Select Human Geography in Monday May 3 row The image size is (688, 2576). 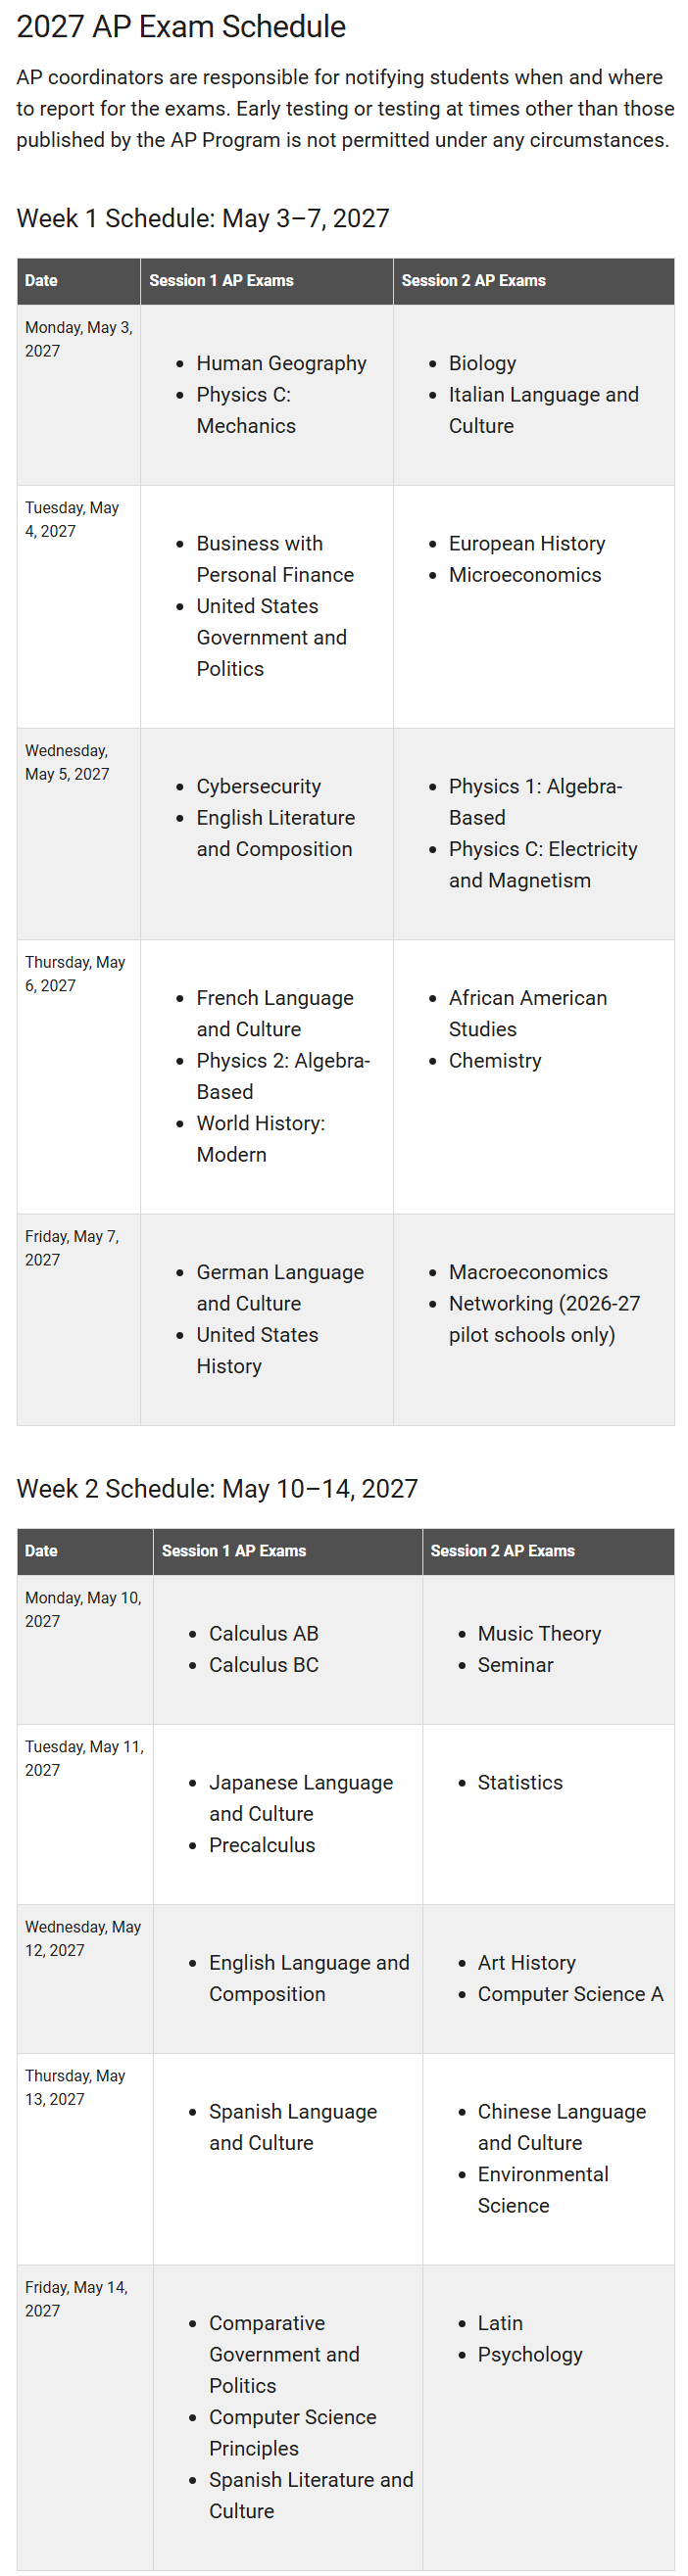[281, 363]
